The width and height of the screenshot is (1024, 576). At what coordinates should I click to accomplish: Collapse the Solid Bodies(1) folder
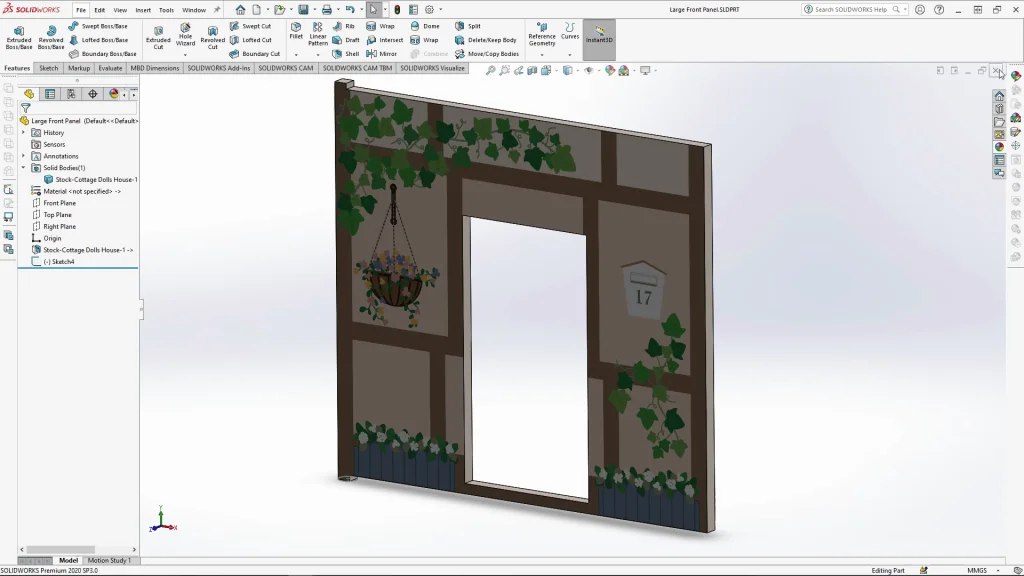click(x=24, y=168)
